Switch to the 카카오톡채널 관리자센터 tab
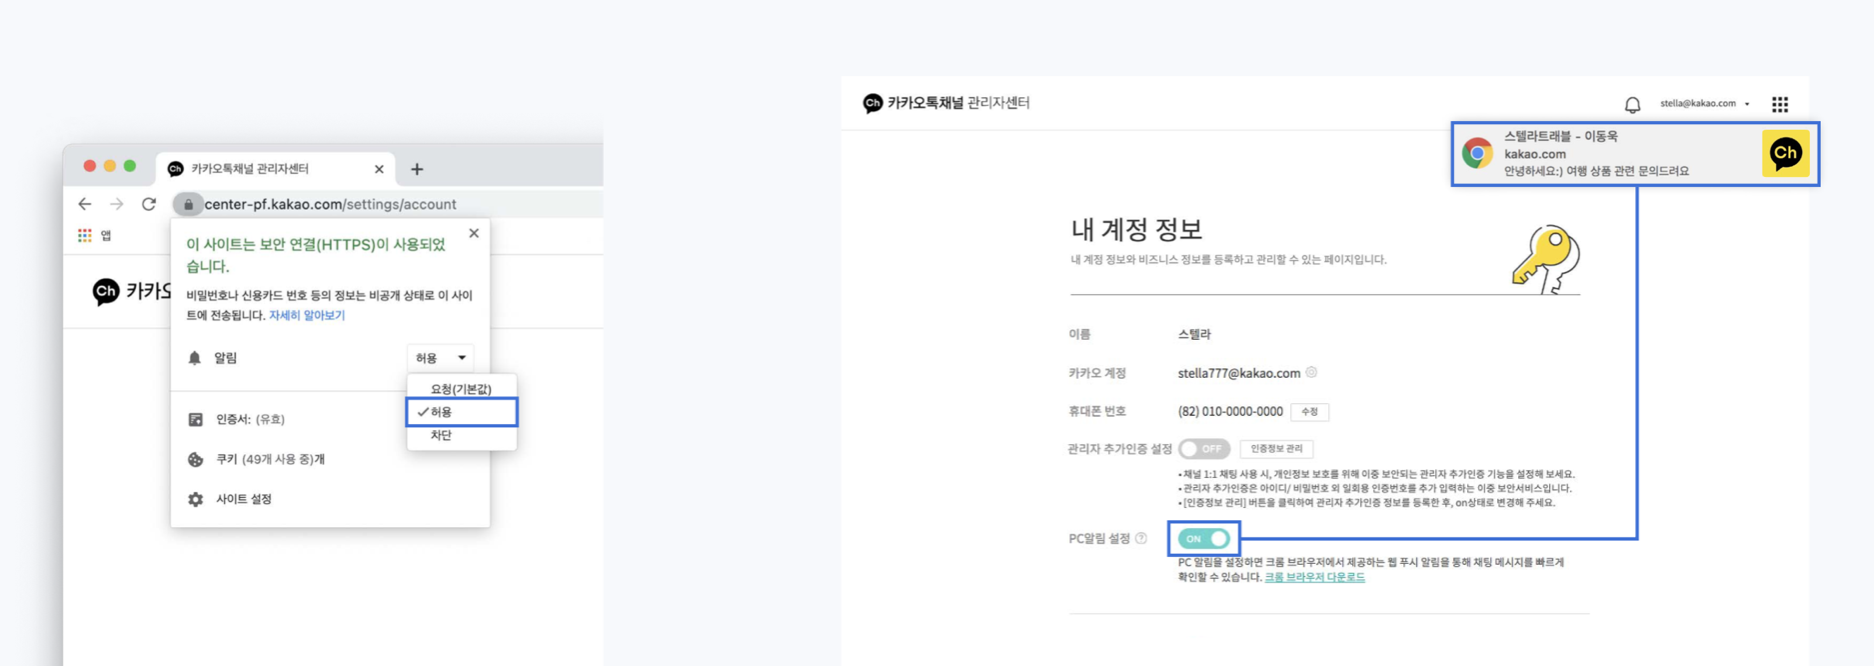The image size is (1874, 666). point(276,169)
